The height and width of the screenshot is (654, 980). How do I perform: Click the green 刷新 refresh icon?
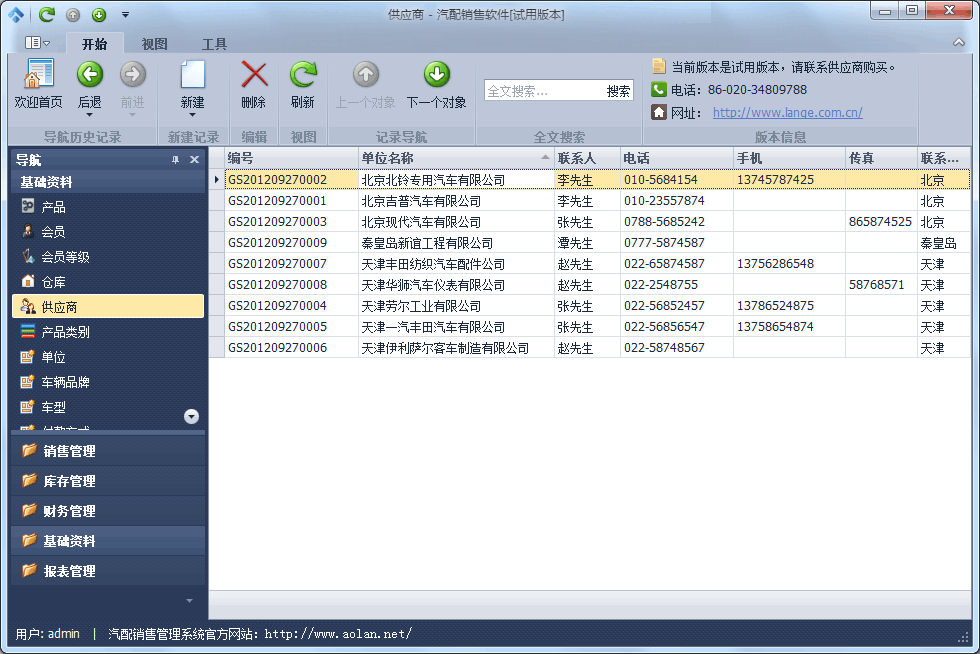tap(303, 76)
